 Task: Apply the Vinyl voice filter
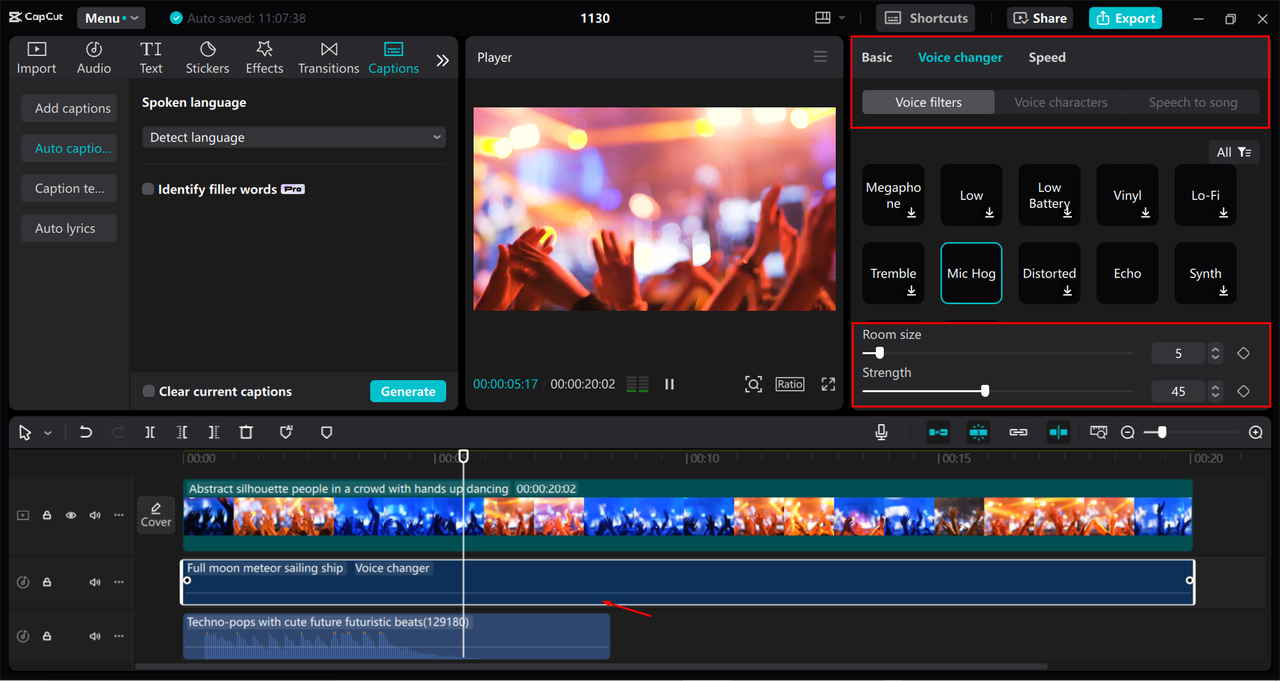[x=1127, y=195]
